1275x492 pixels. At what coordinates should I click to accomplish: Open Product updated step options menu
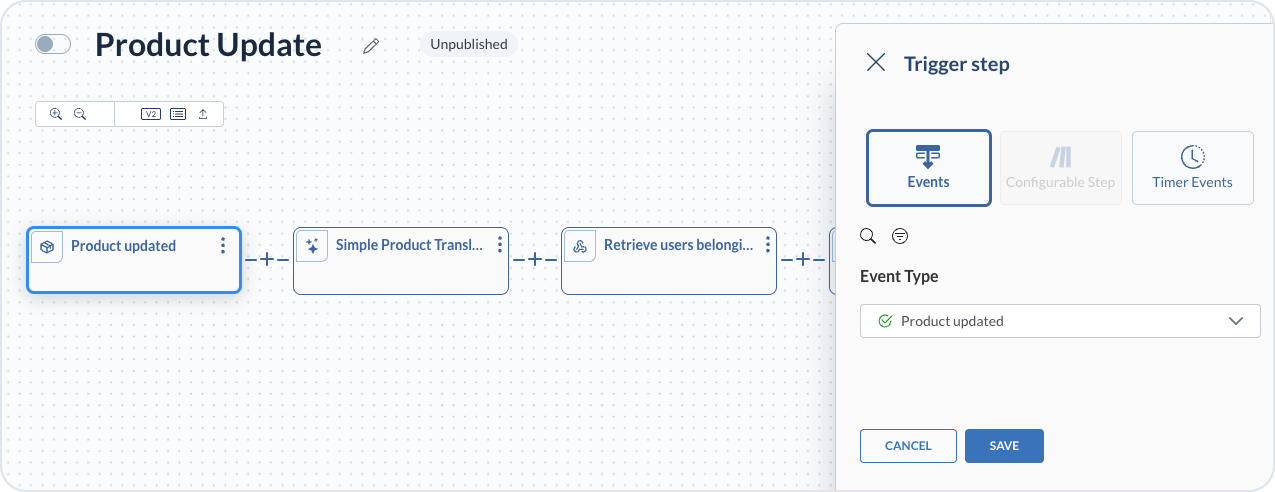tap(223, 246)
